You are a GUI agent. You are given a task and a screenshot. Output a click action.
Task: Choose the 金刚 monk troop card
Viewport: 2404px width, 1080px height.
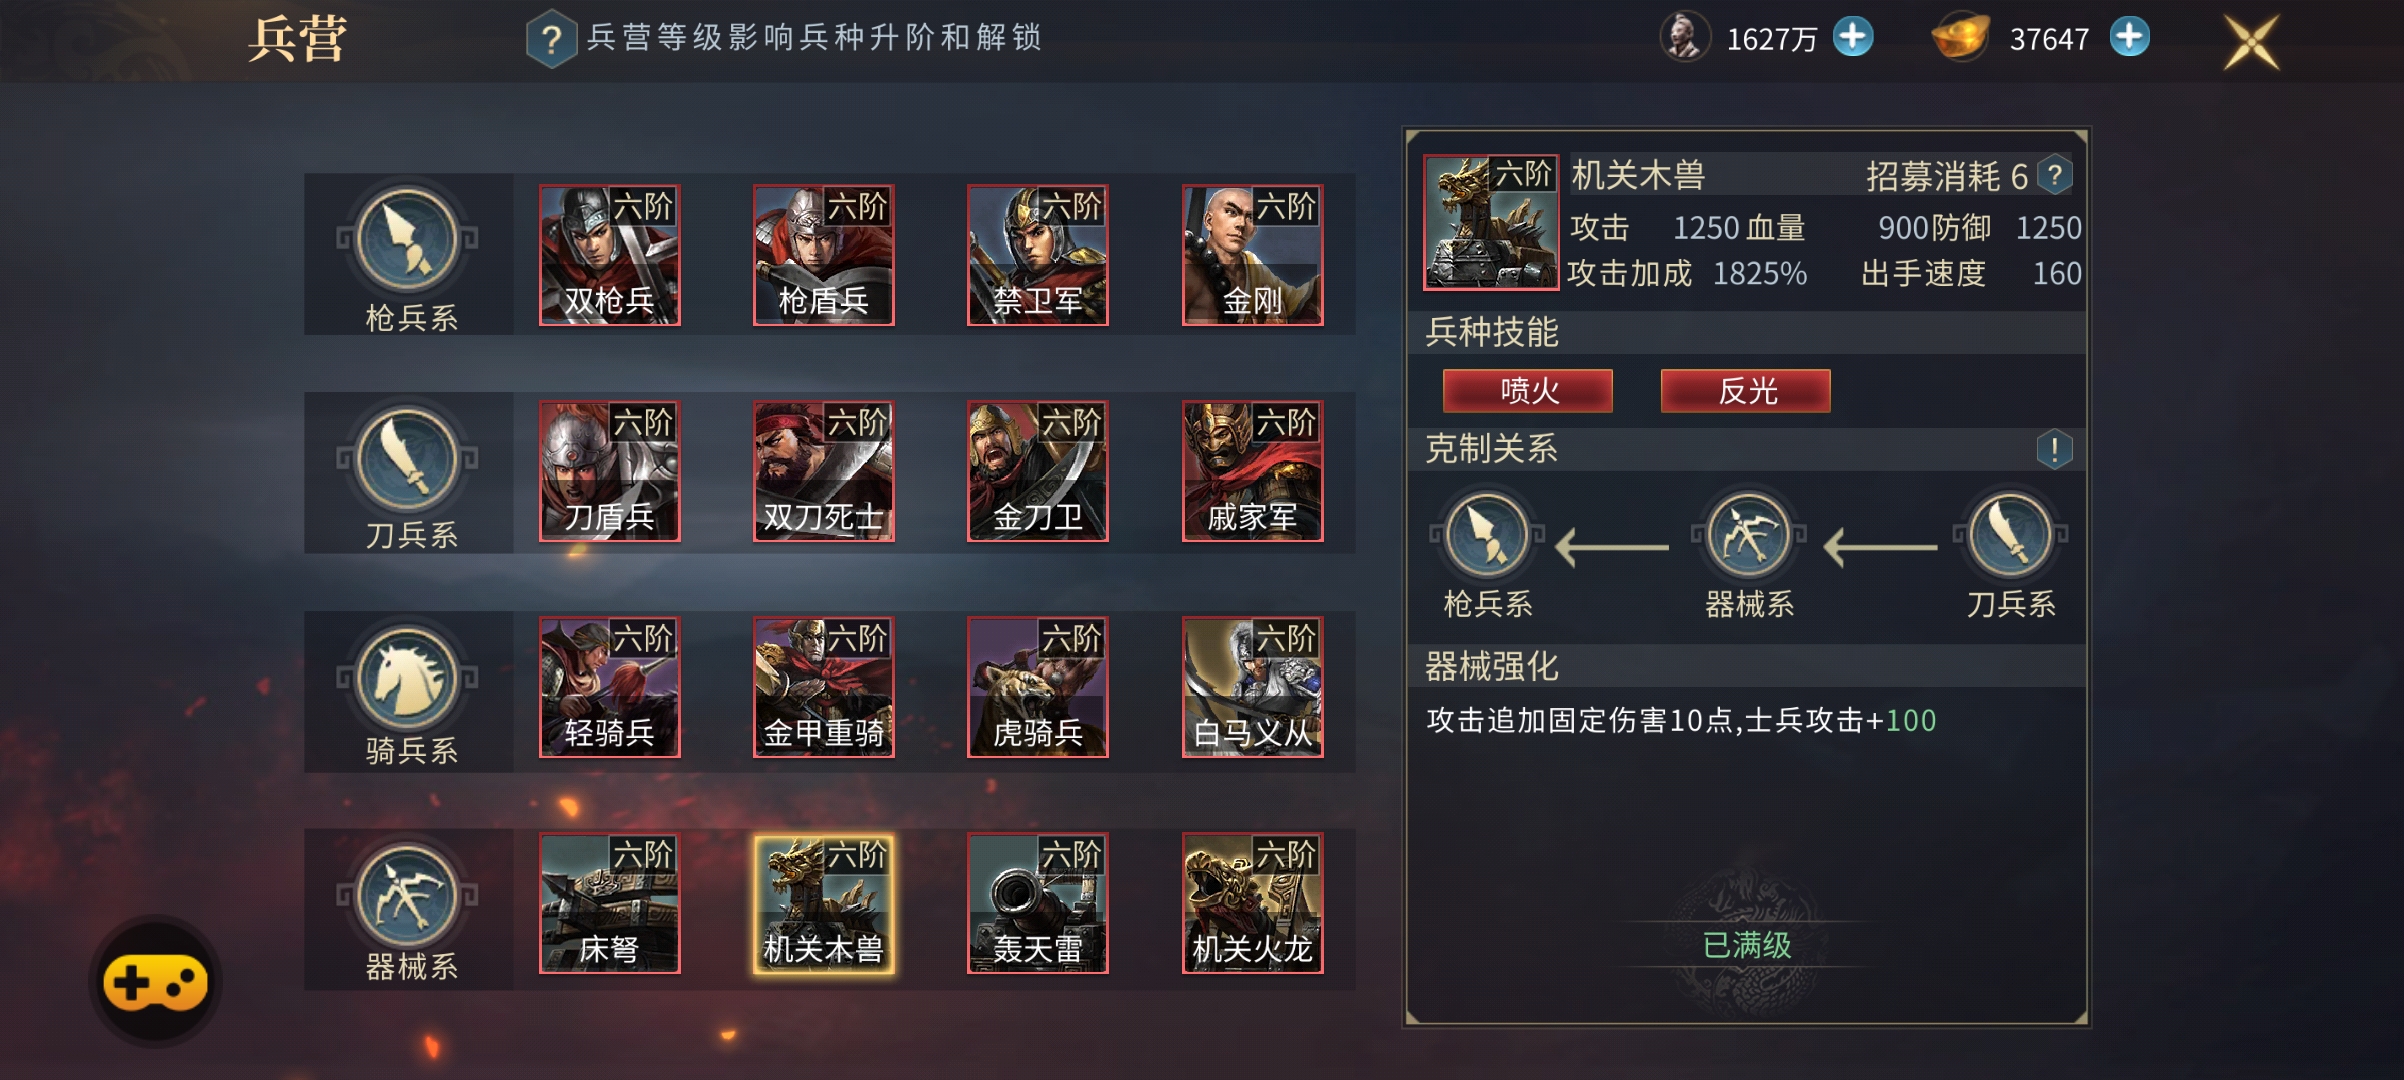click(1253, 255)
